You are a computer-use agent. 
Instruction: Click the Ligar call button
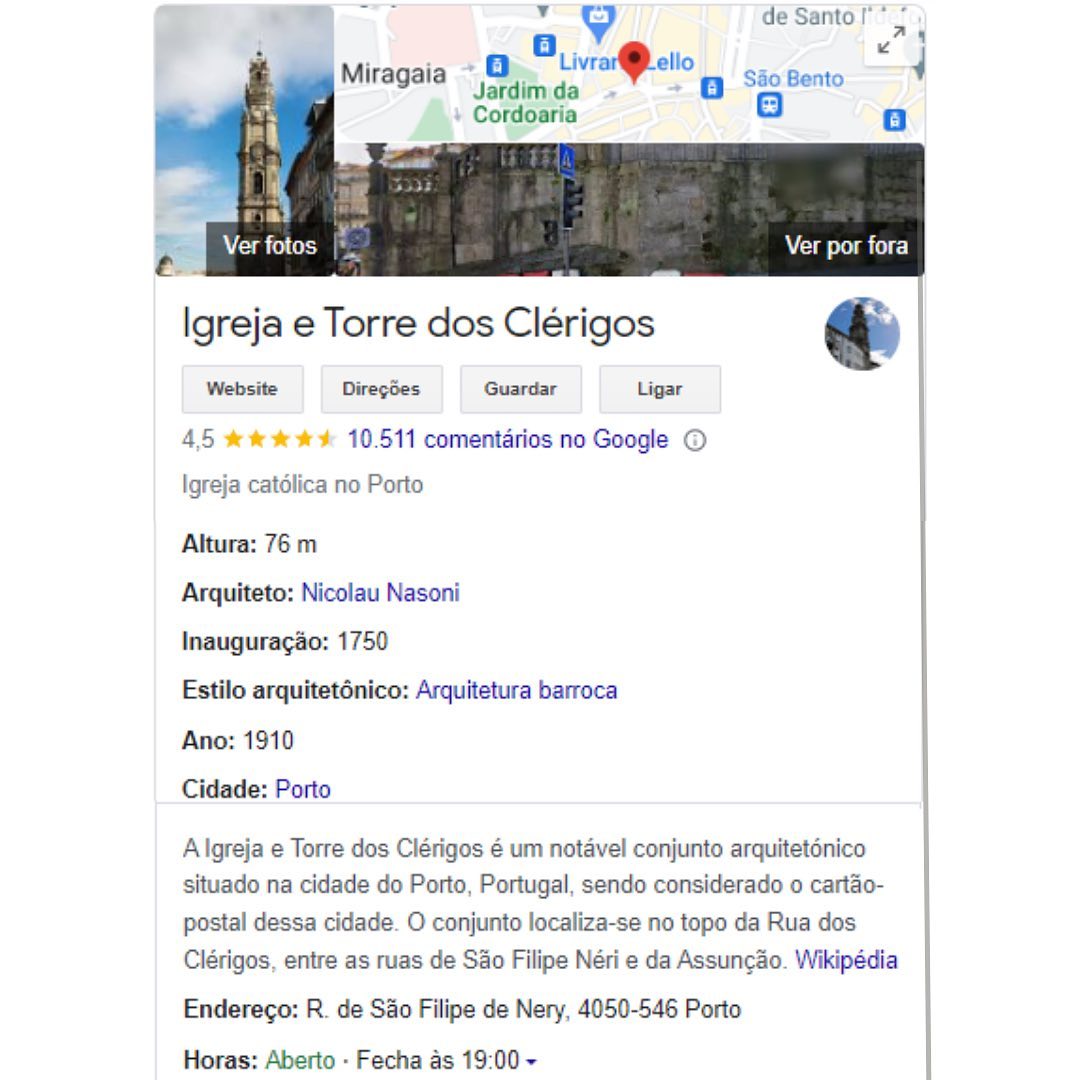click(660, 389)
